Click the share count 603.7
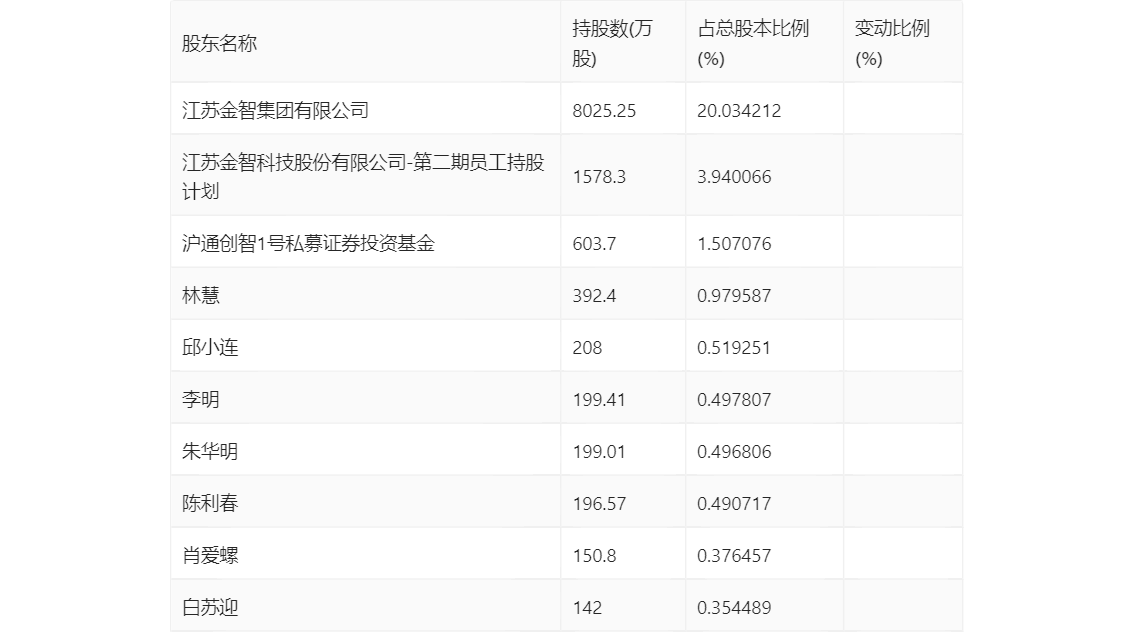Viewport: 1134px width, 632px height. click(594, 244)
